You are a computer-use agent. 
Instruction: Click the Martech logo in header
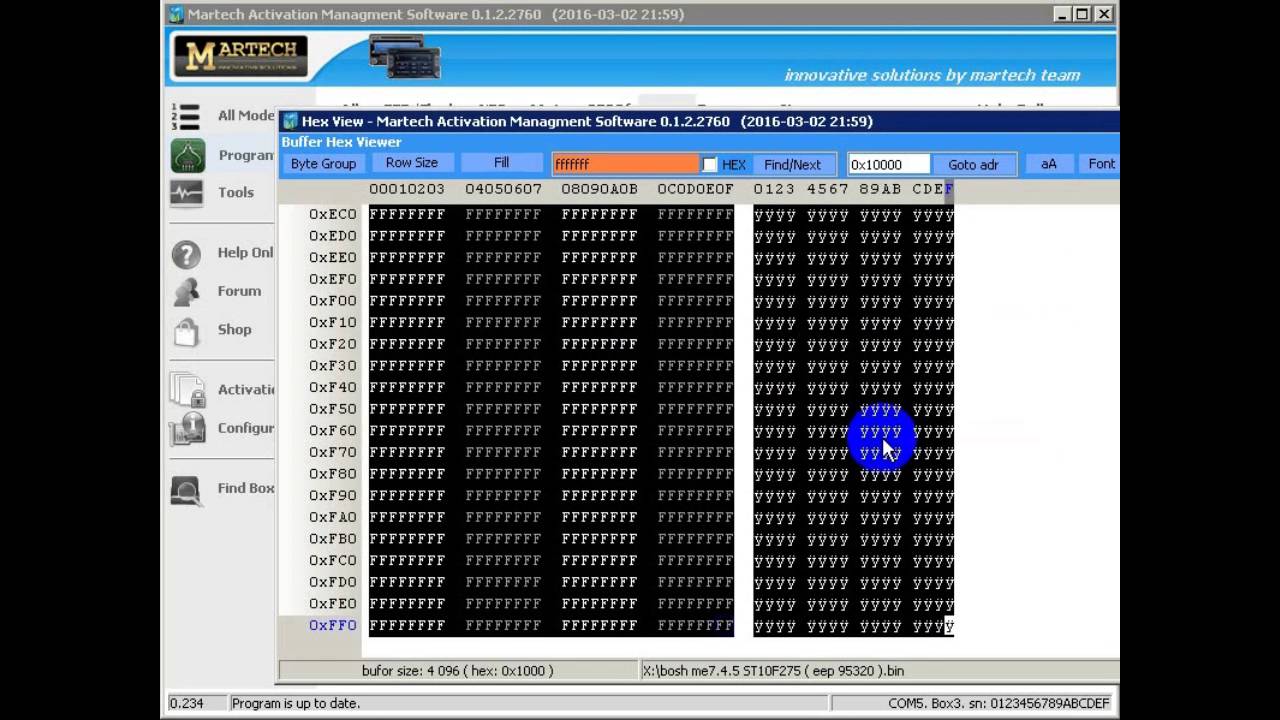(241, 56)
